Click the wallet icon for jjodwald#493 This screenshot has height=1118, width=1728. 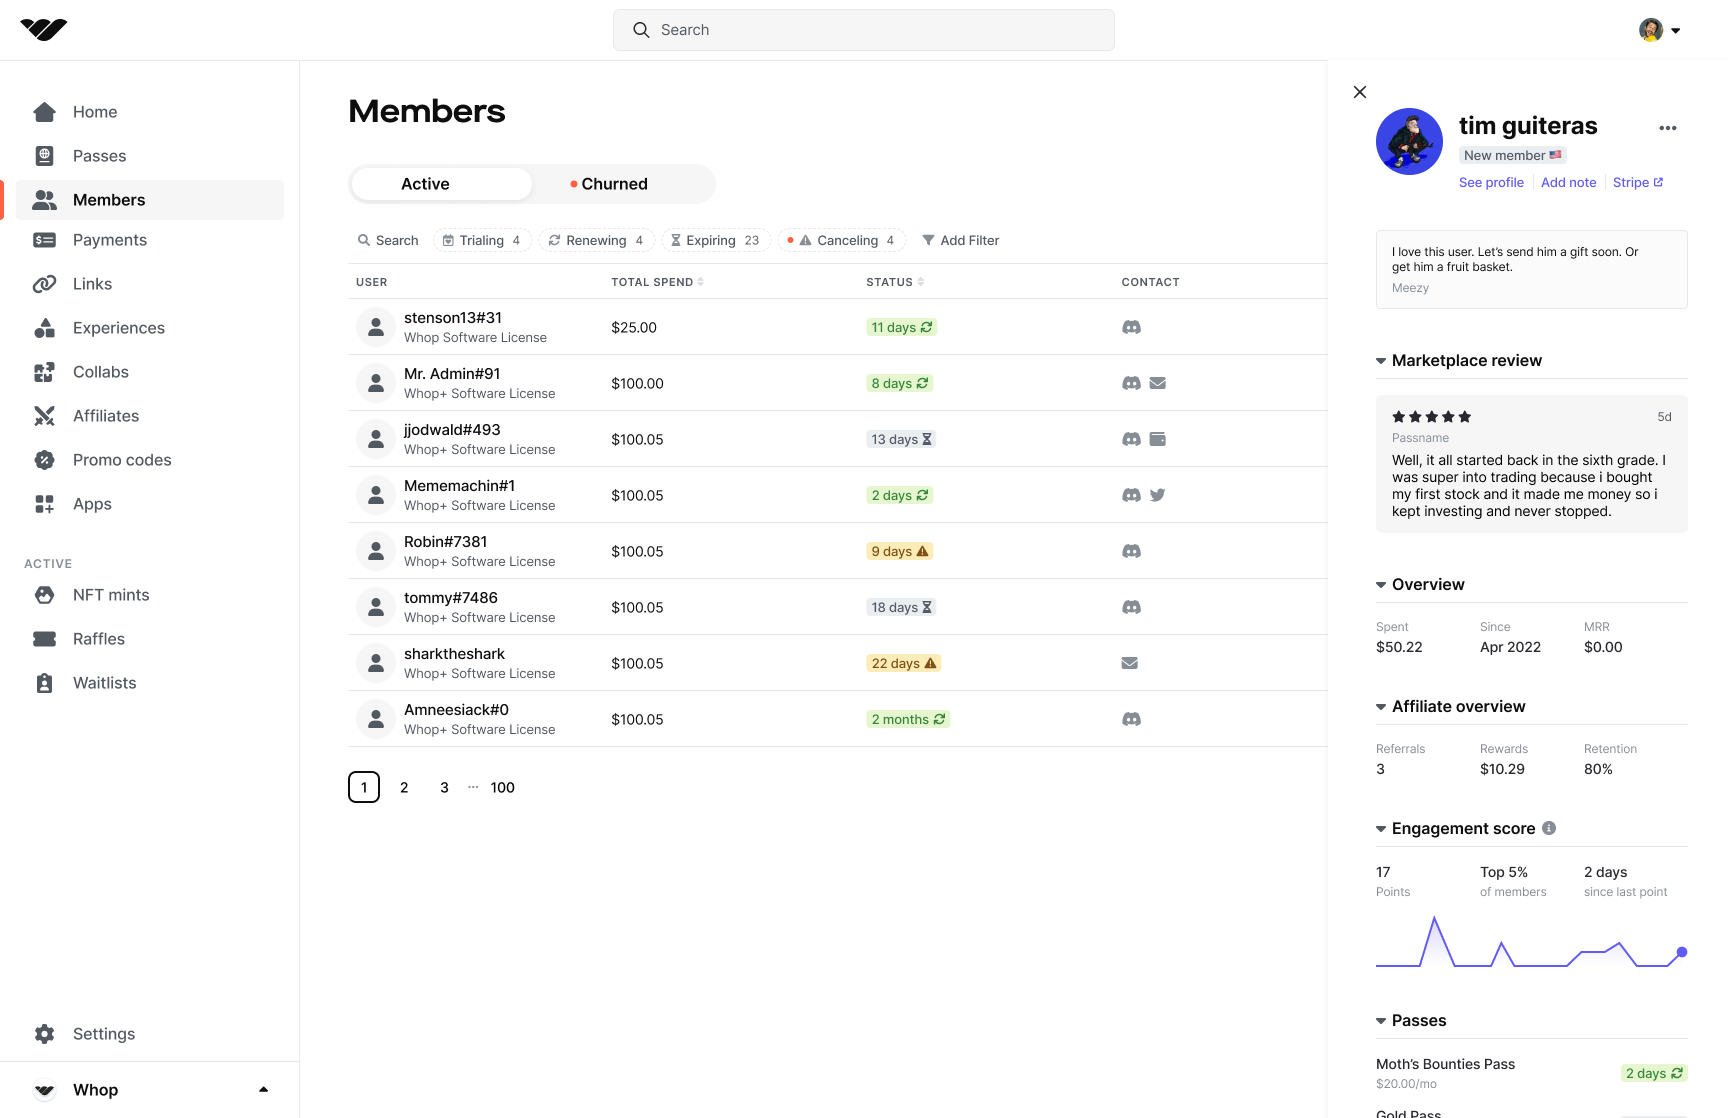(1158, 439)
